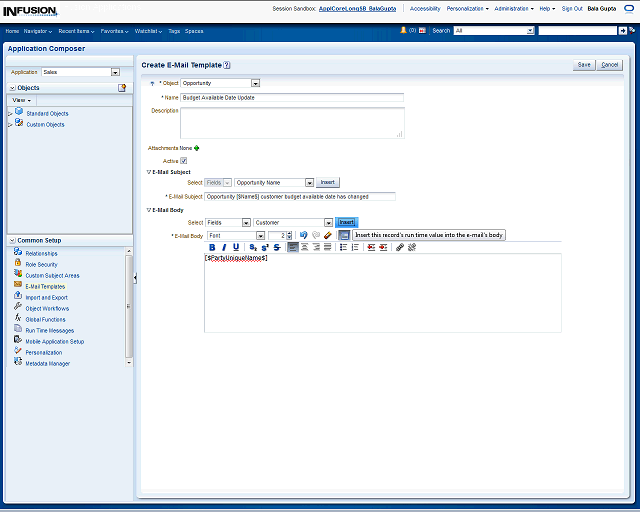Click the new object icon in Objects panel
This screenshot has height=512, width=640.
tap(122, 88)
